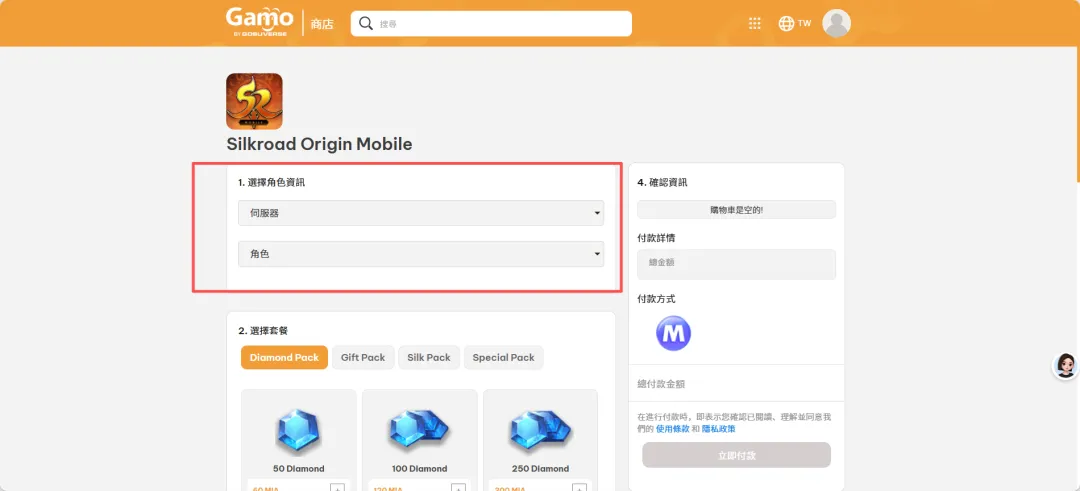Viewport: 1080px width, 491px height.
Task: Add the 100 Diamond pack with plus
Action: 458,487
